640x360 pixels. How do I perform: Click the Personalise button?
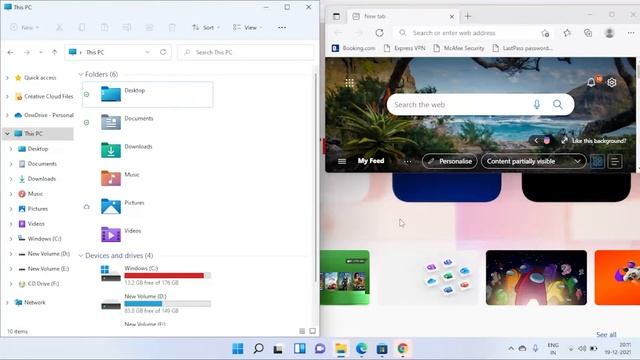tap(449, 161)
